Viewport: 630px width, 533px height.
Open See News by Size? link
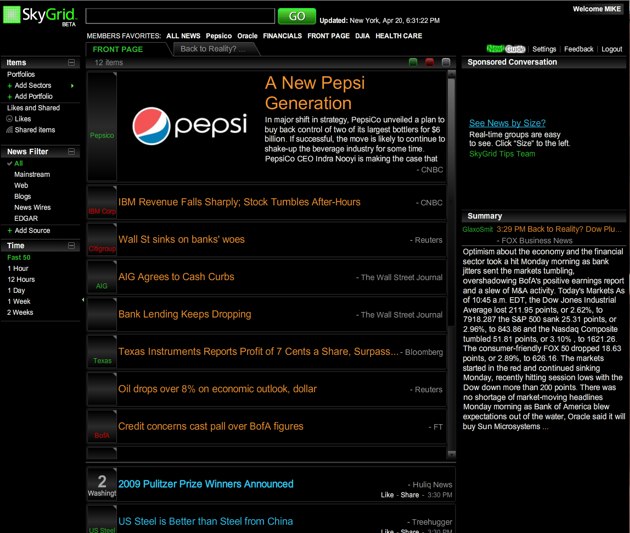coord(507,123)
